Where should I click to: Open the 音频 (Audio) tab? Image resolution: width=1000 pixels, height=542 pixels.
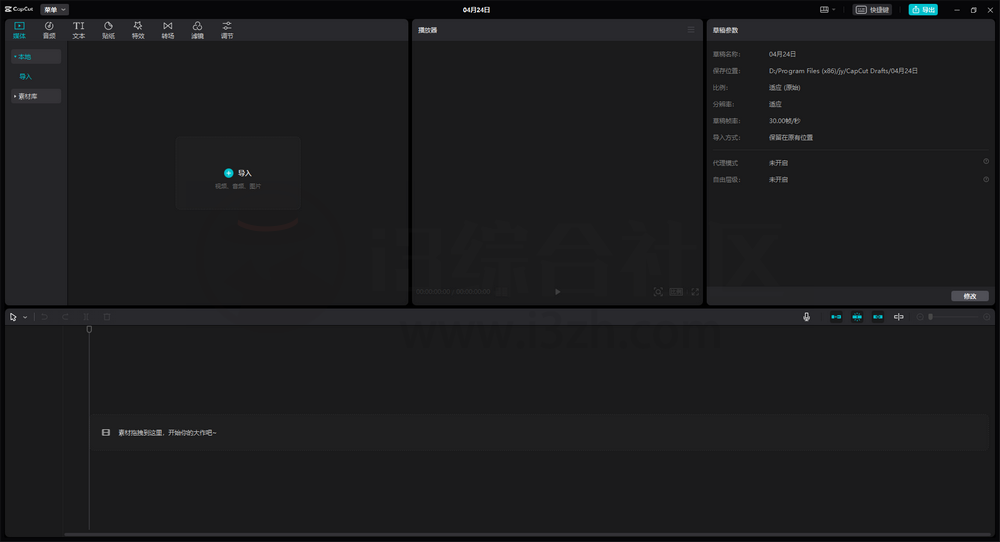[49, 30]
